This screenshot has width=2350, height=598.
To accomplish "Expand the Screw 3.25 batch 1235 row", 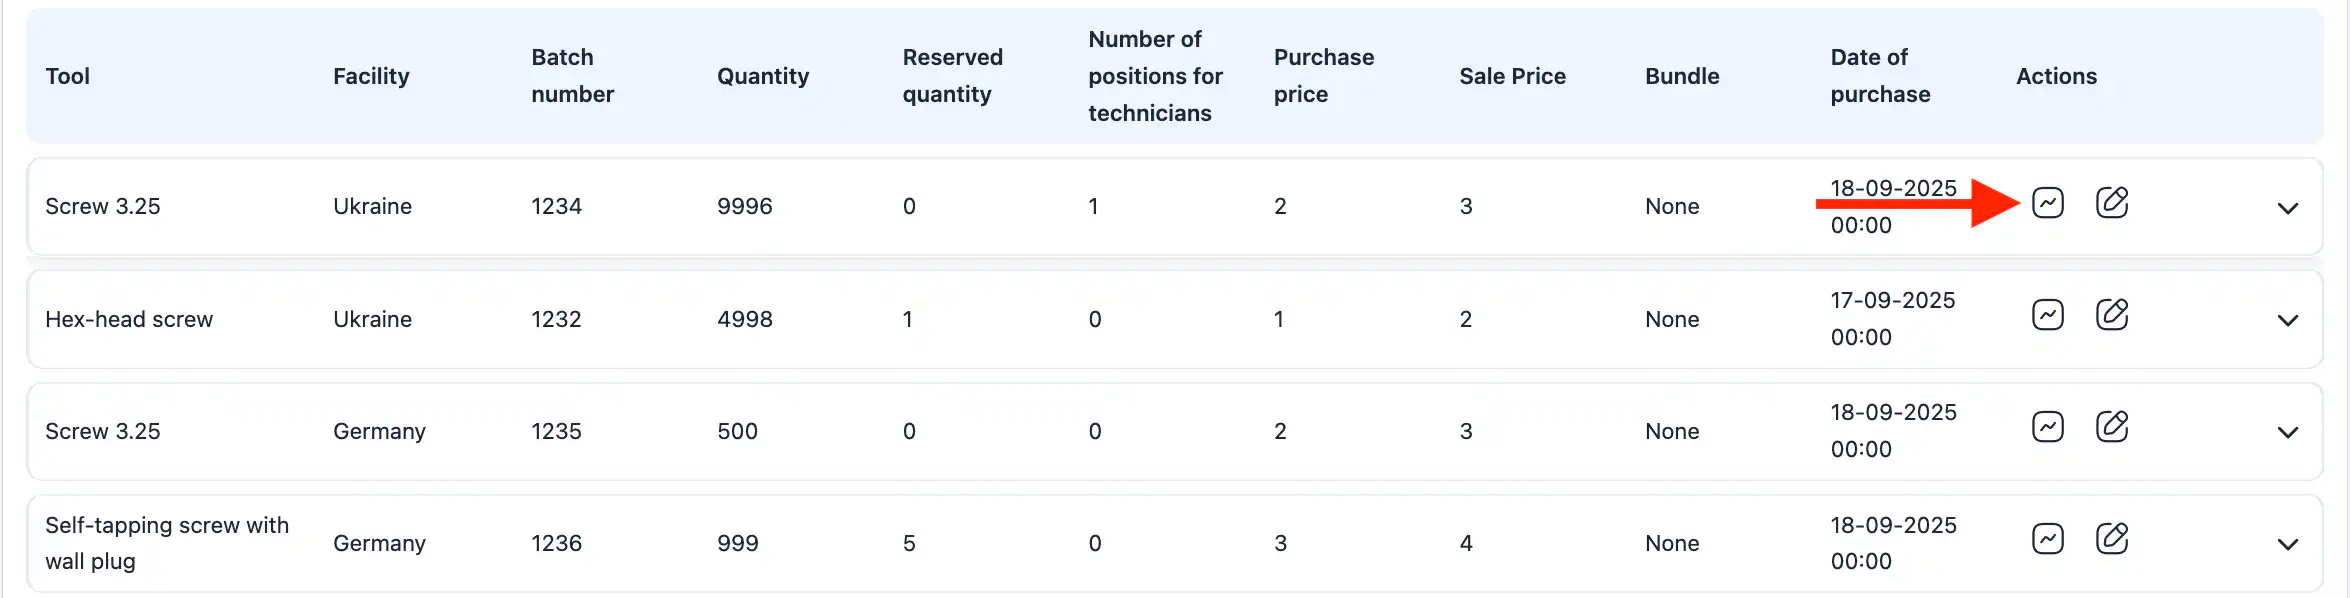I will 2287,432.
